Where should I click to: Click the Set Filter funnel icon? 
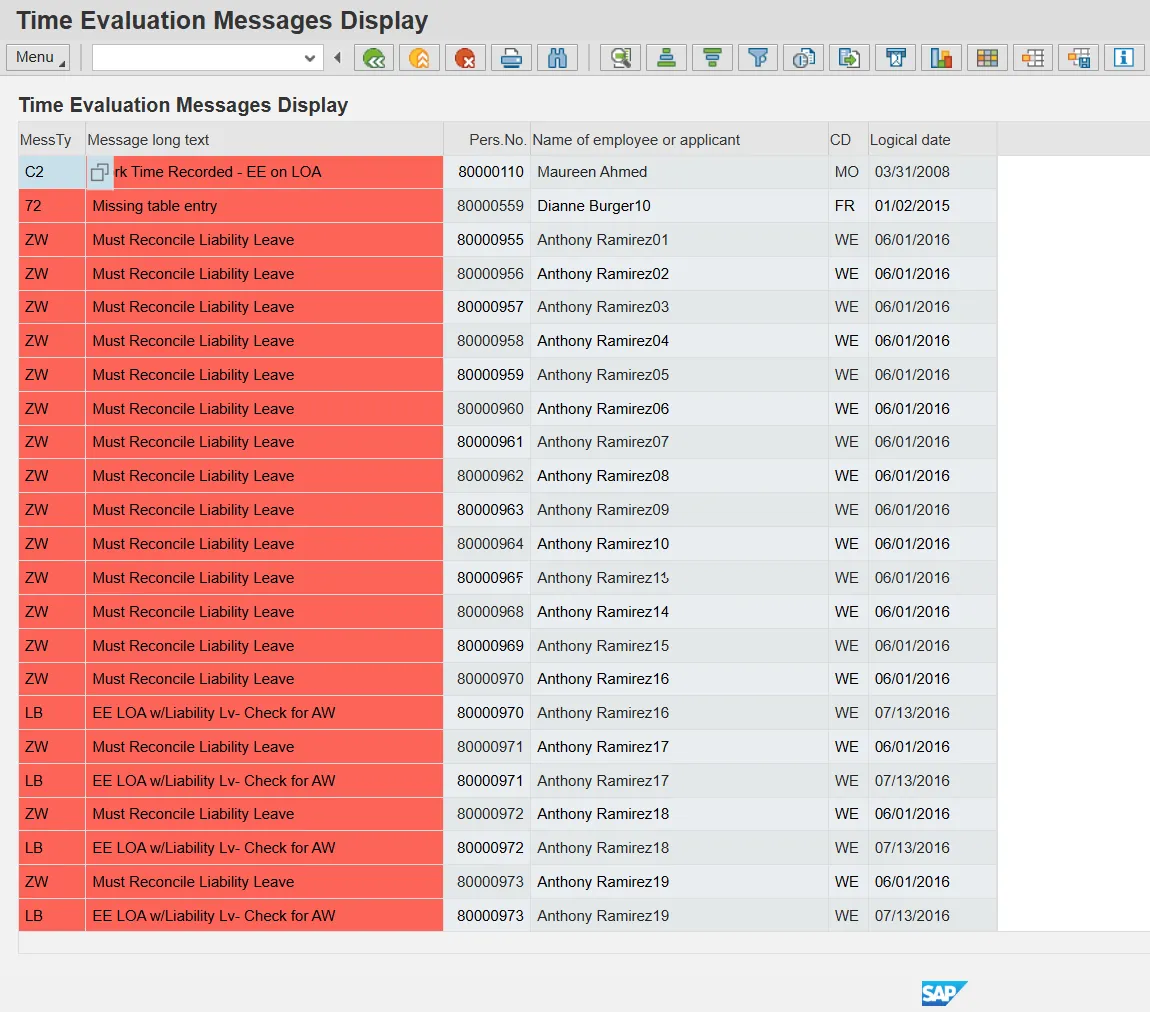point(758,57)
